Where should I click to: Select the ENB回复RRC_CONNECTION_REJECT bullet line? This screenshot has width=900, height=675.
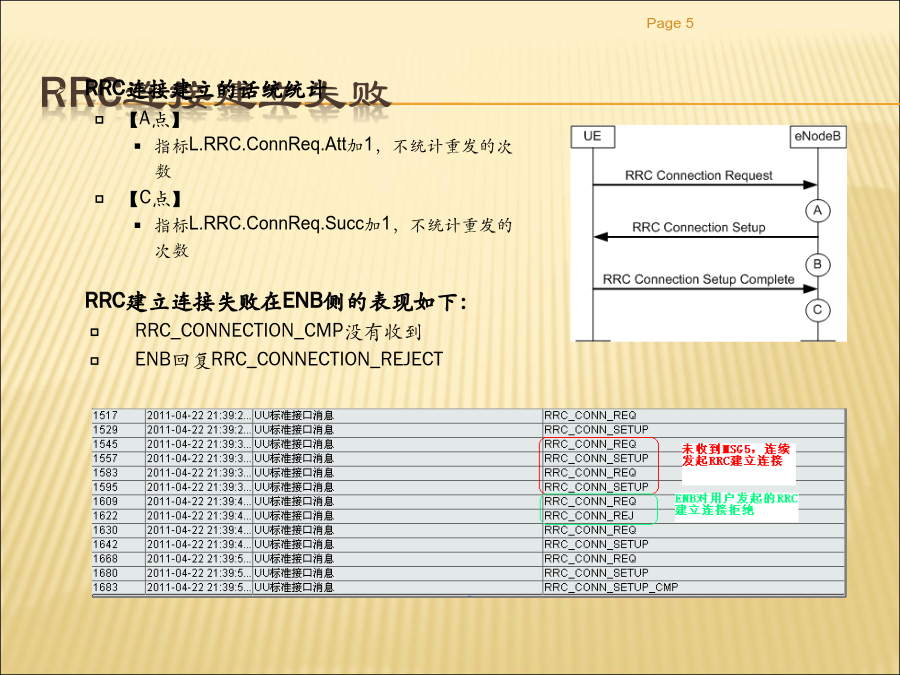288,359
